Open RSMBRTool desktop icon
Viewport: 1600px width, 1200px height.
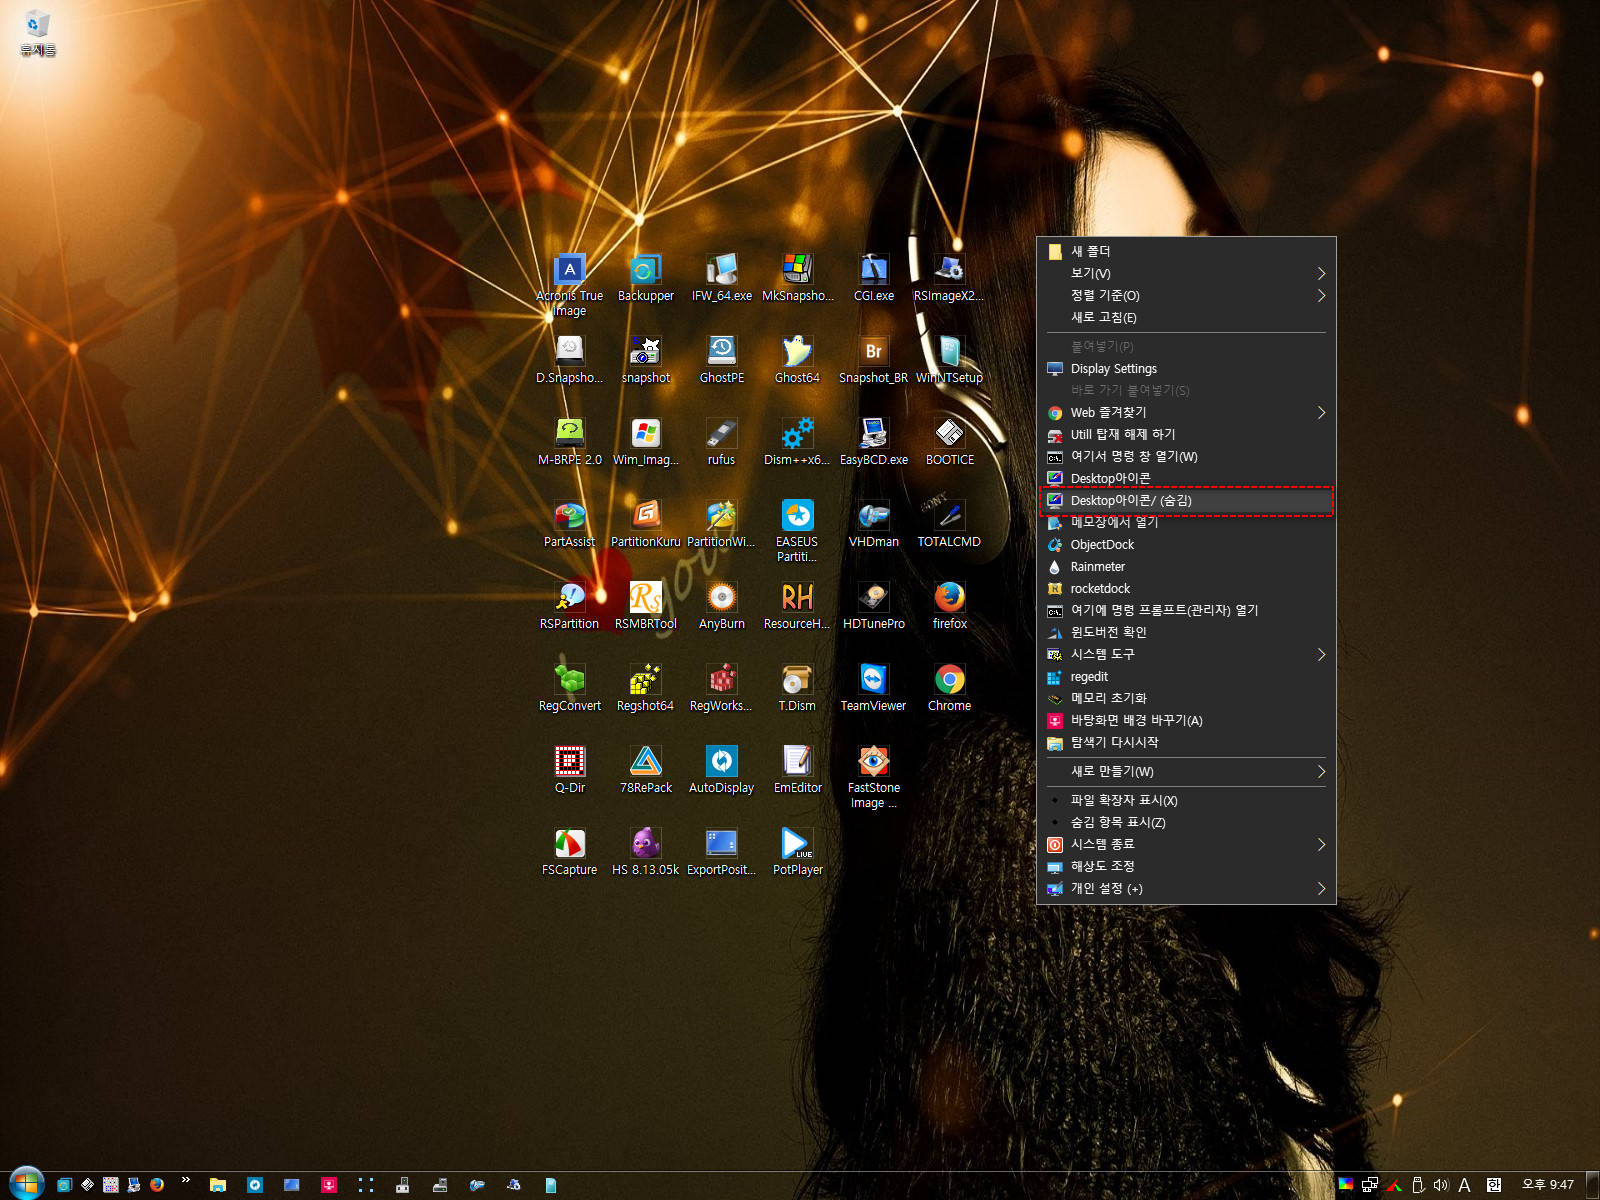pyautogui.click(x=645, y=605)
